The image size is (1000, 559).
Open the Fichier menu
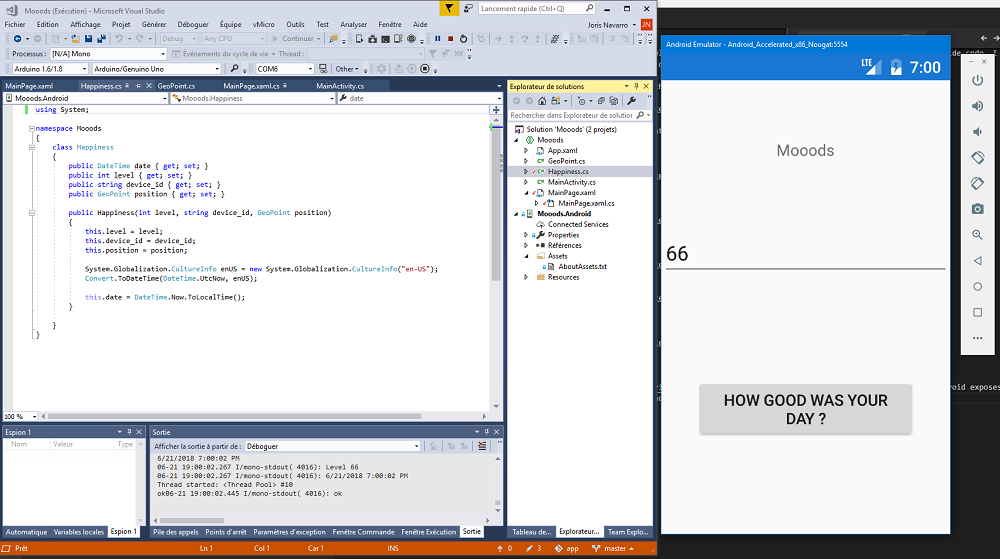(15, 24)
